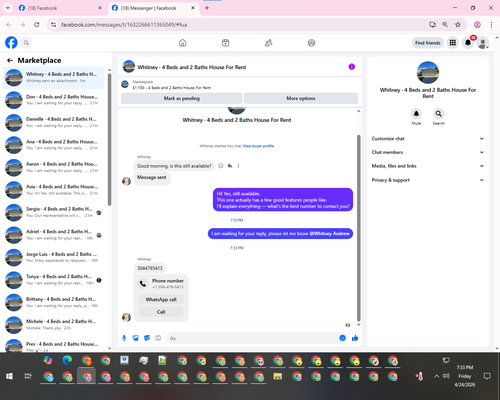Open Asia's conversation in the list

point(53,190)
